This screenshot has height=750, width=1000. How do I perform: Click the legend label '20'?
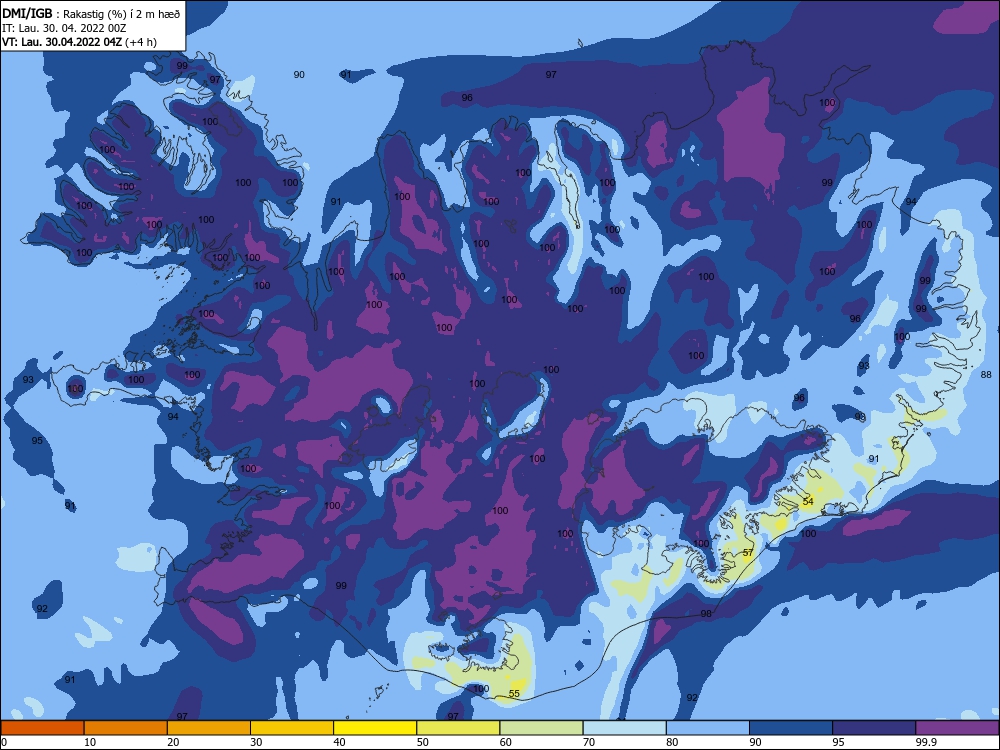(x=173, y=742)
